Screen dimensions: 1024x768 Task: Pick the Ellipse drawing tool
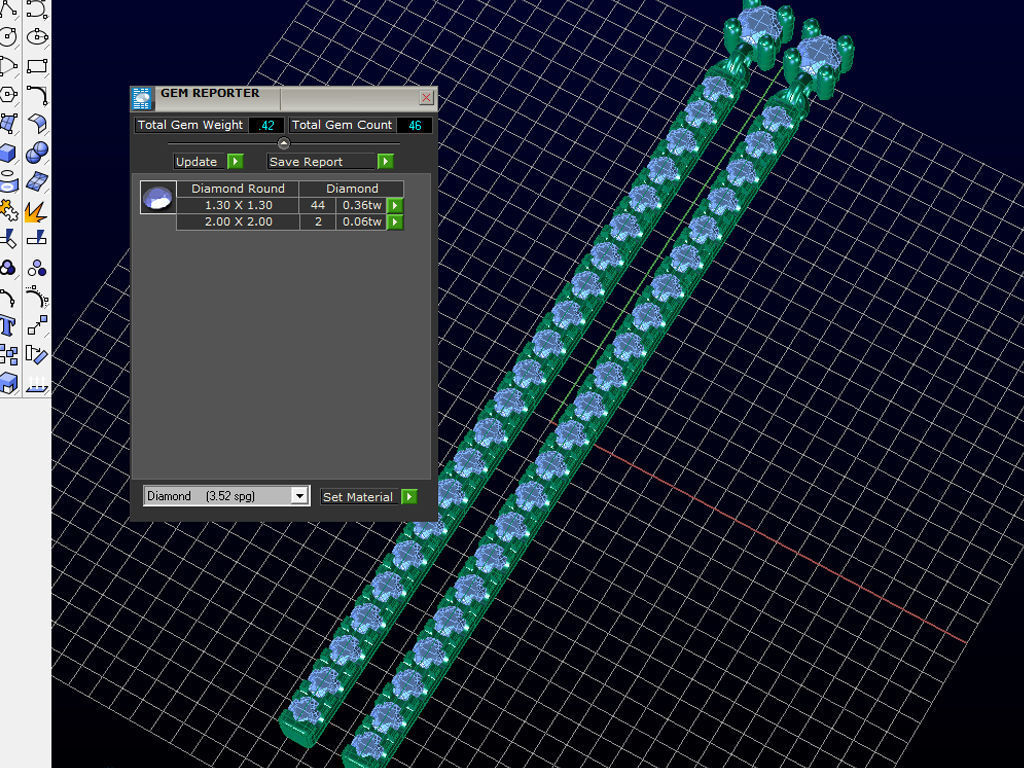click(38, 38)
